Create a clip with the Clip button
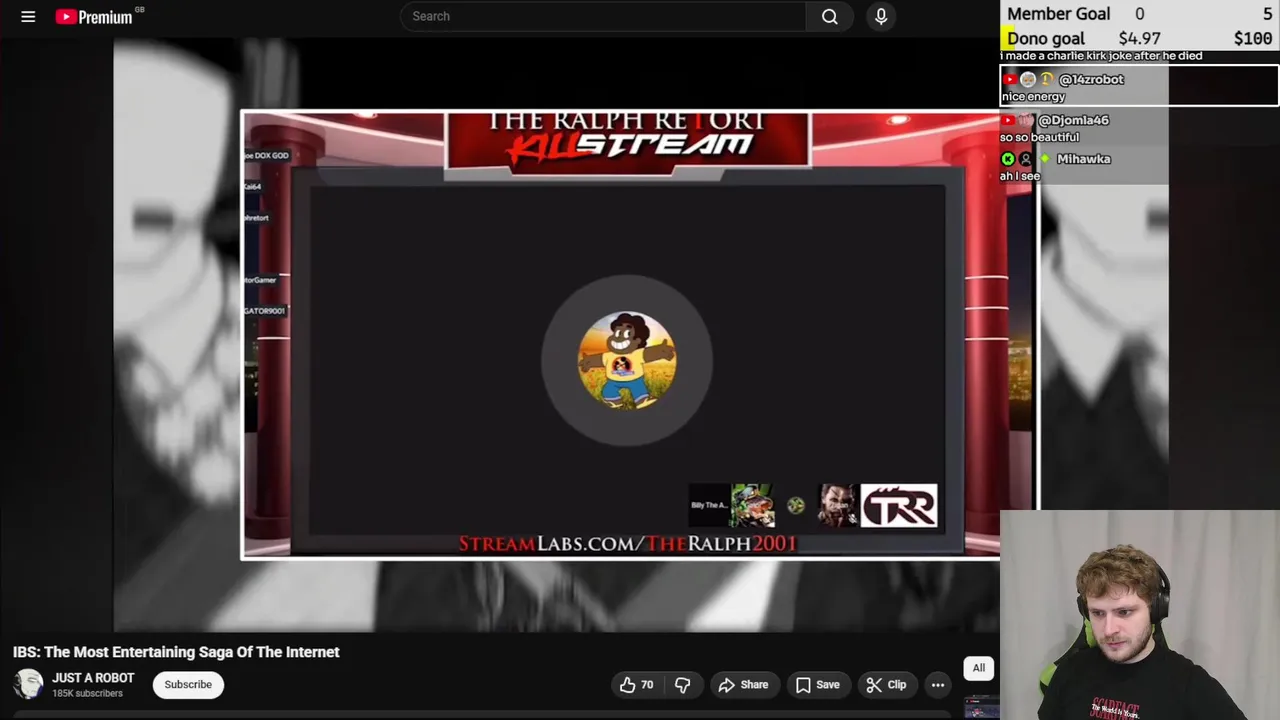The height and width of the screenshot is (720, 1280). [x=886, y=685]
